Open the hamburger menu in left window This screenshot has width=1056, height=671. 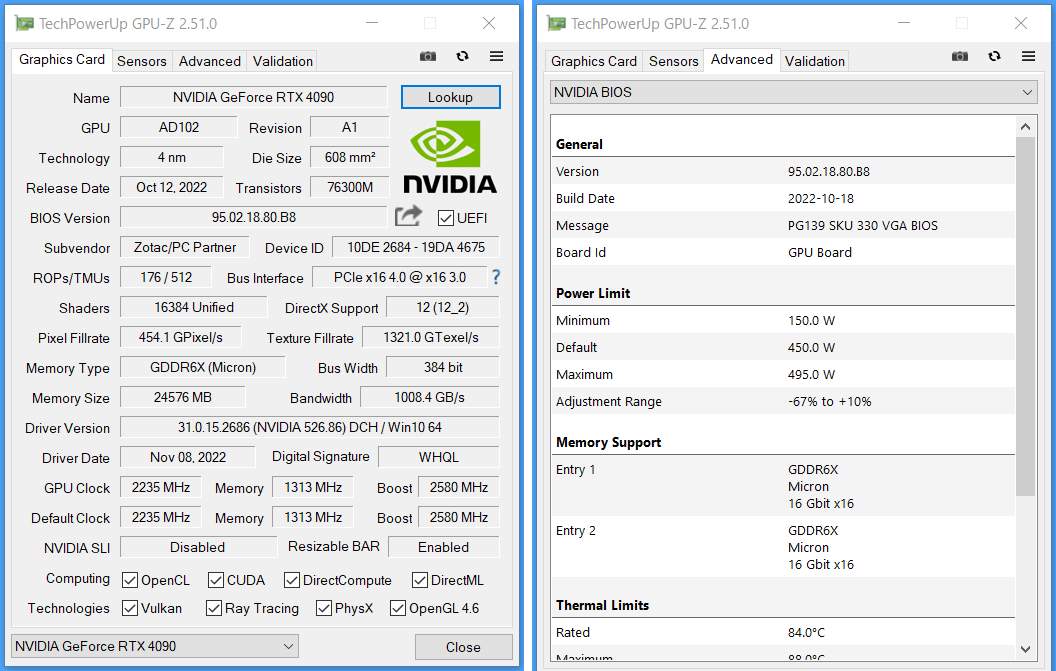496,57
